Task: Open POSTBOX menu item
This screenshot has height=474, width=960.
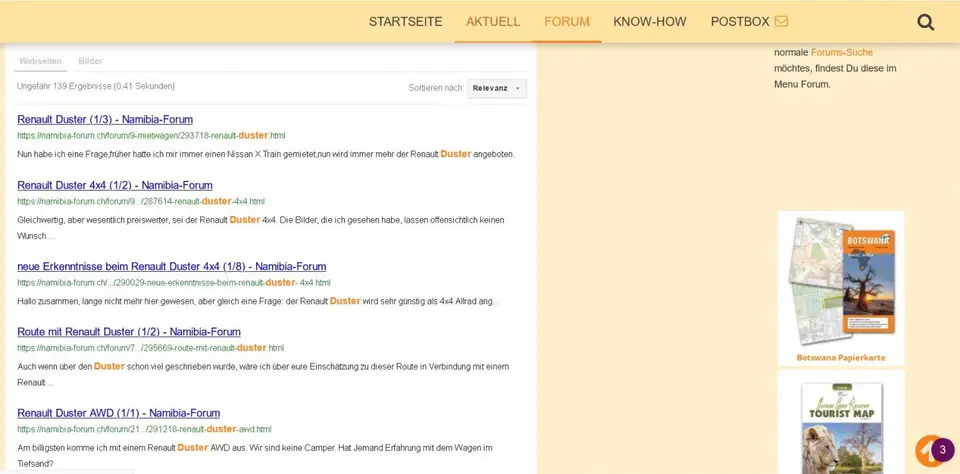Action: coord(740,22)
